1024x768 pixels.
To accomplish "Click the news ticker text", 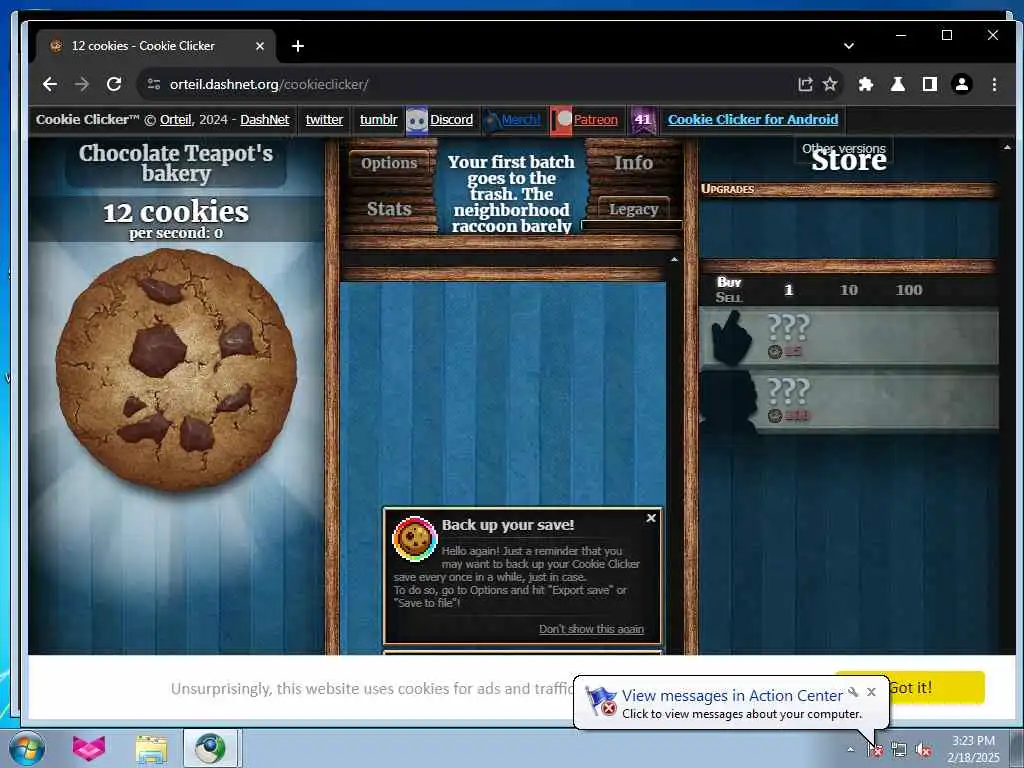I will (x=511, y=193).
